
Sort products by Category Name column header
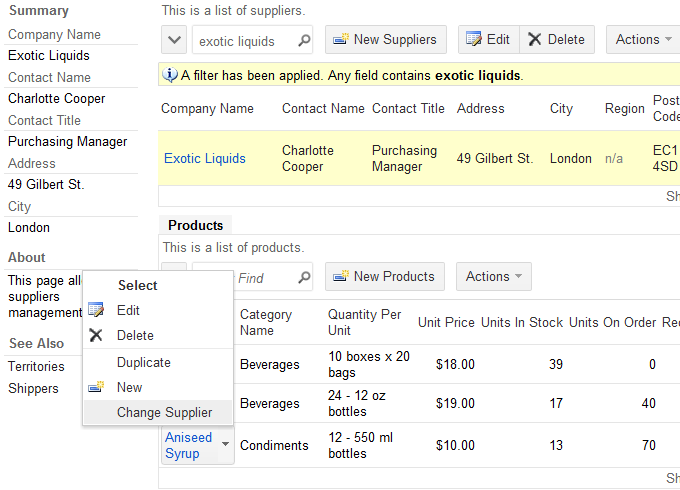(266, 322)
